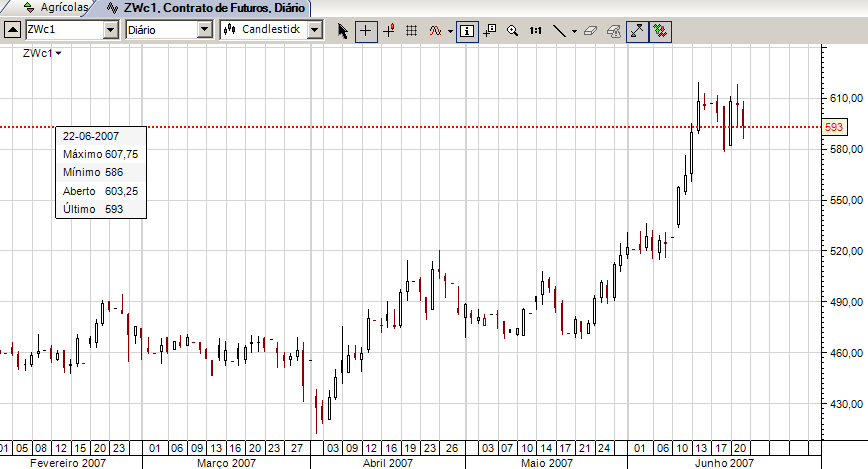Click the Junho 2007 month label
The height and width of the screenshot is (469, 868).
pyautogui.click(x=724, y=462)
